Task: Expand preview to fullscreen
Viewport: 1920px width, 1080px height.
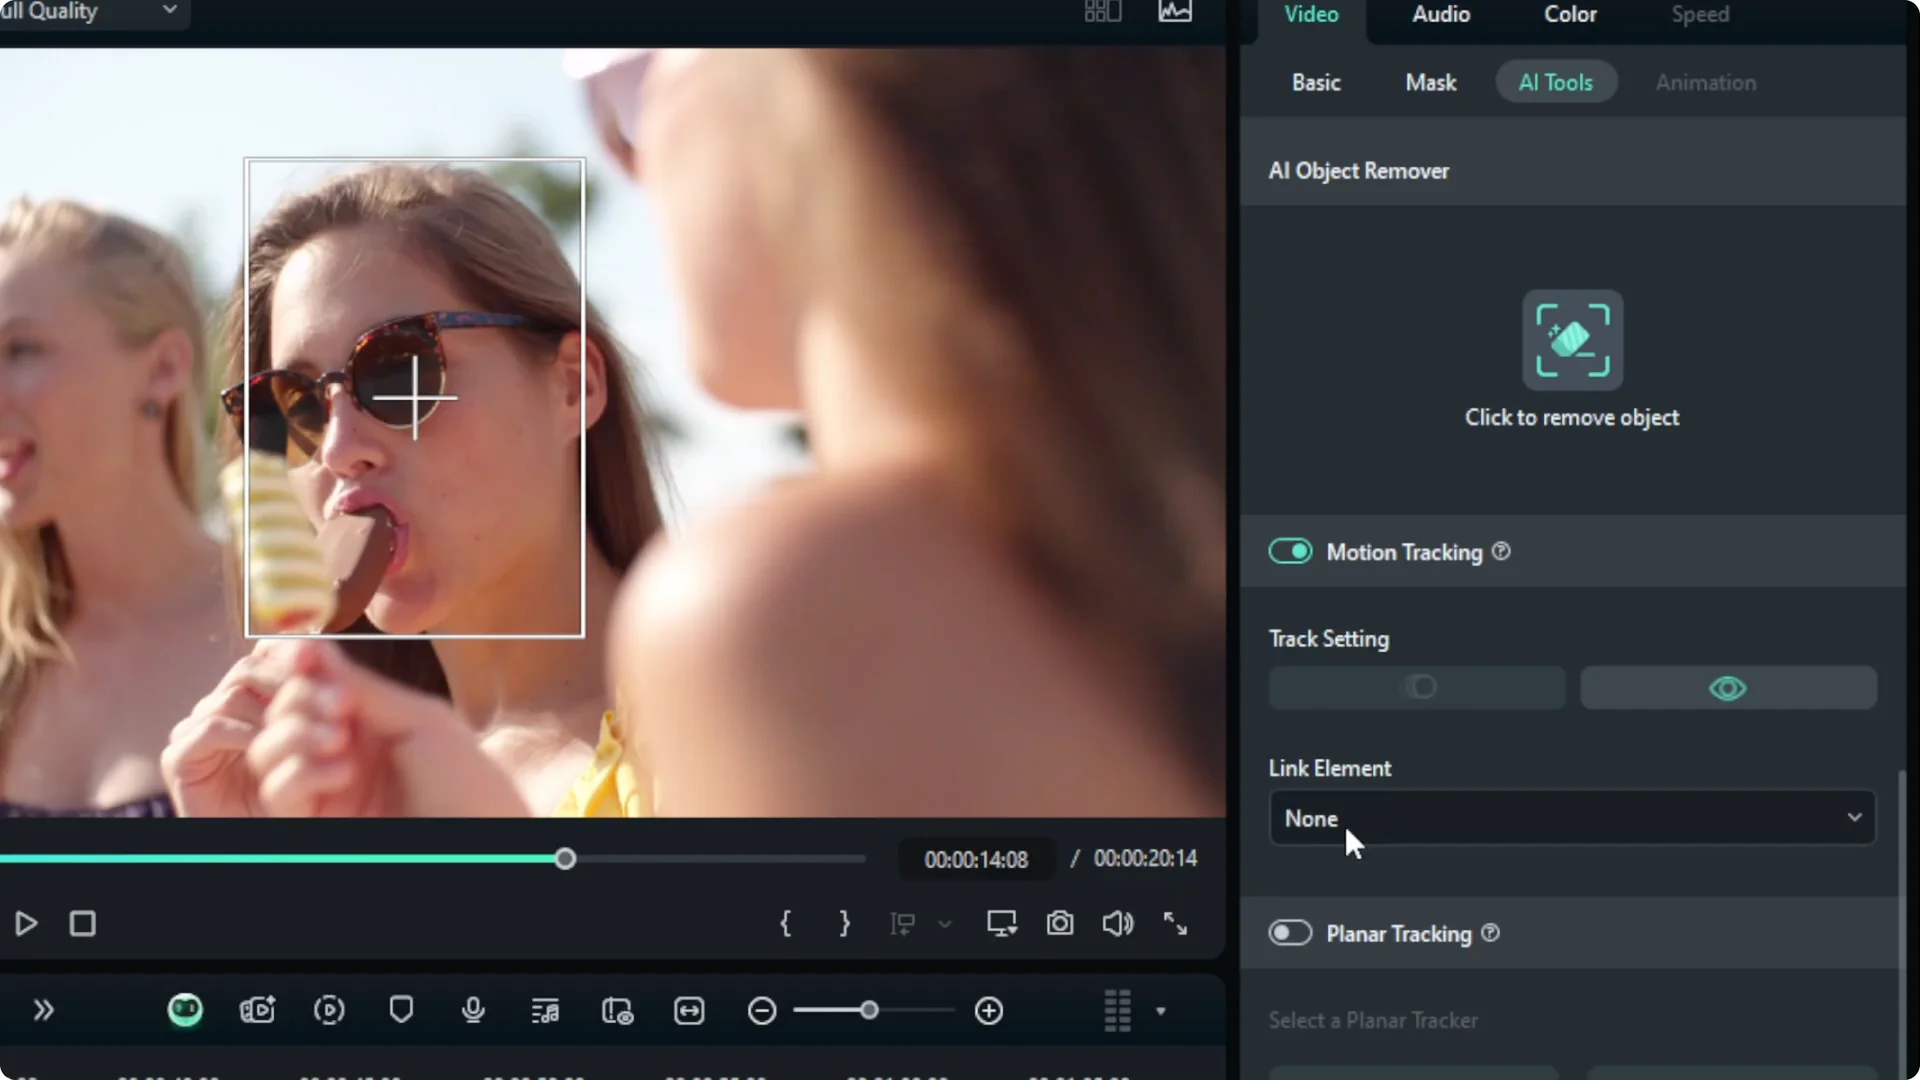Action: [x=1175, y=923]
